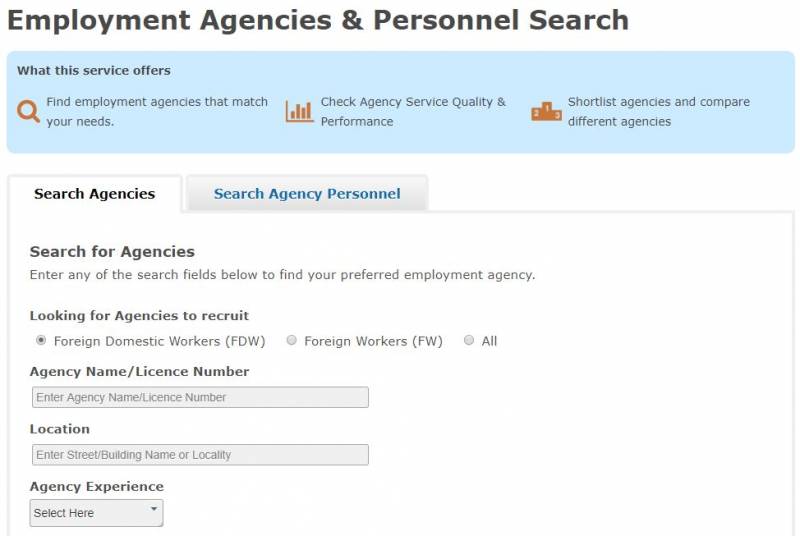
Task: Open the Search Agencies tab
Action: [x=94, y=194]
